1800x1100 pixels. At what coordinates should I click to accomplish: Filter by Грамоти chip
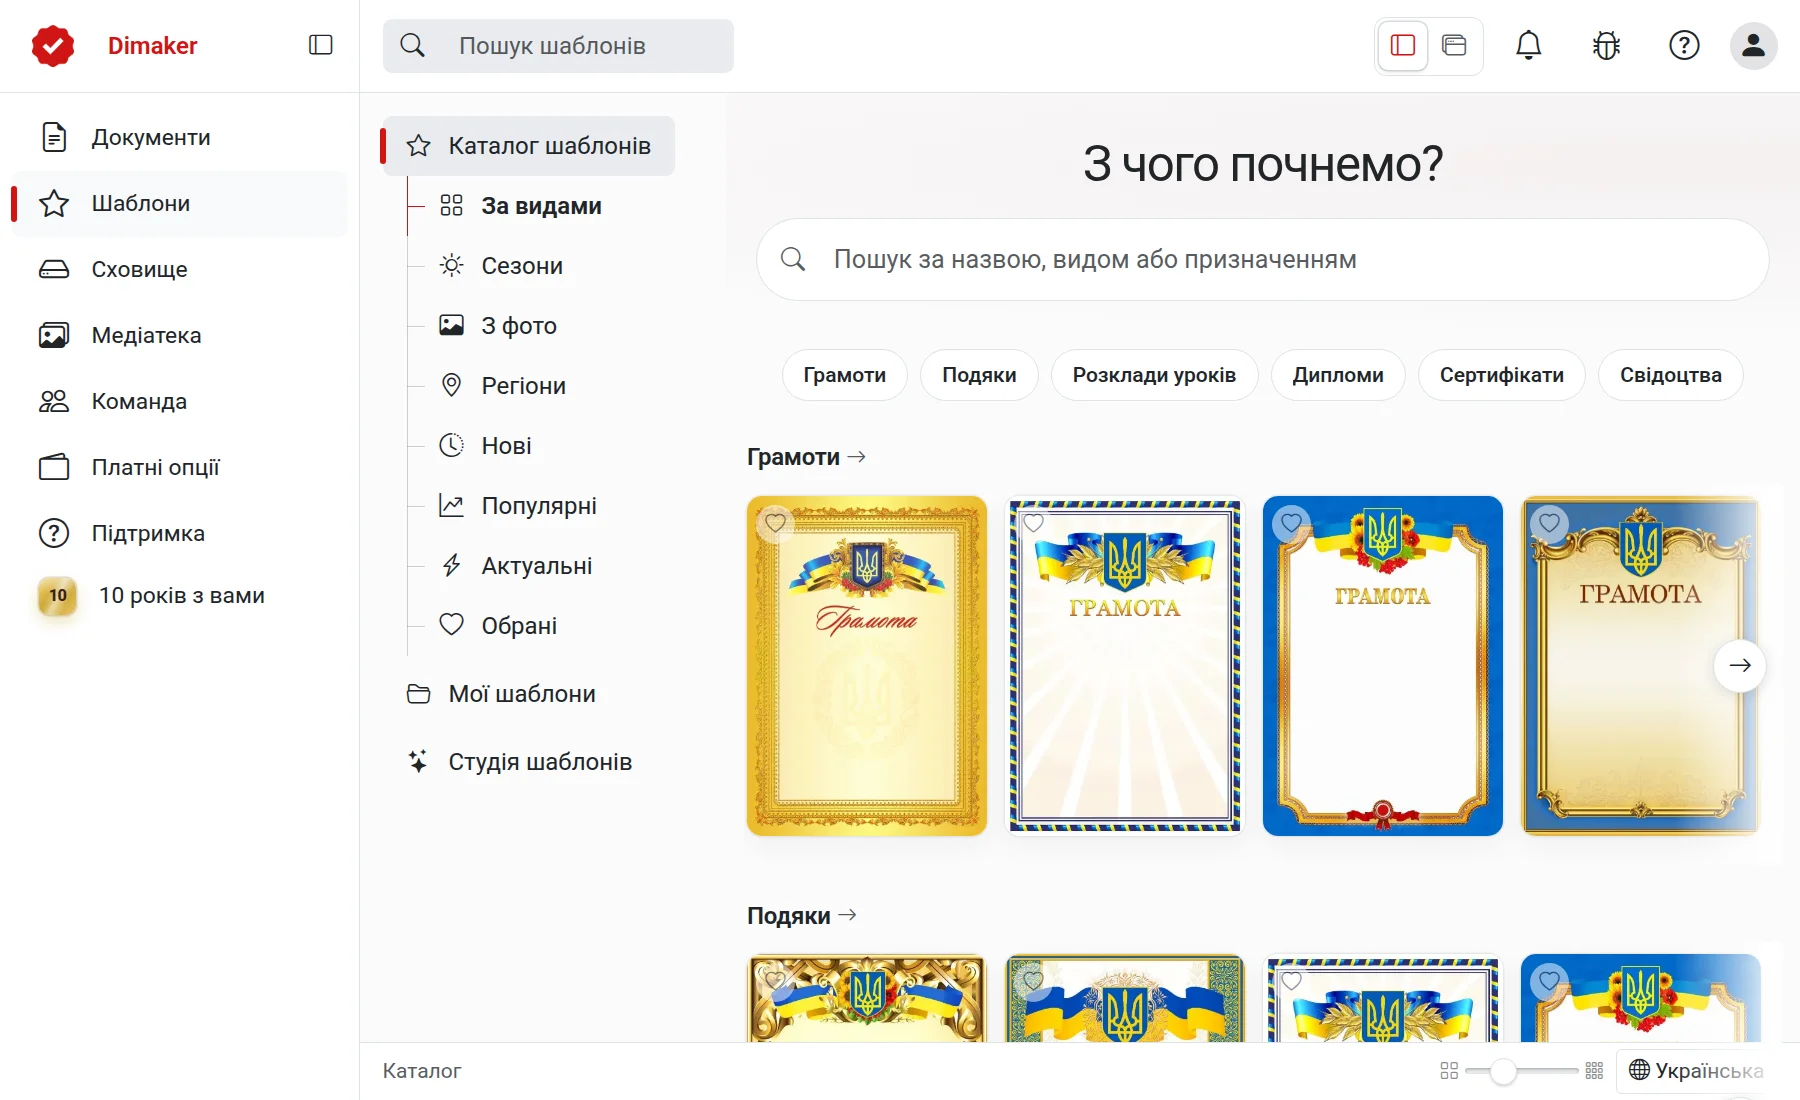845,375
